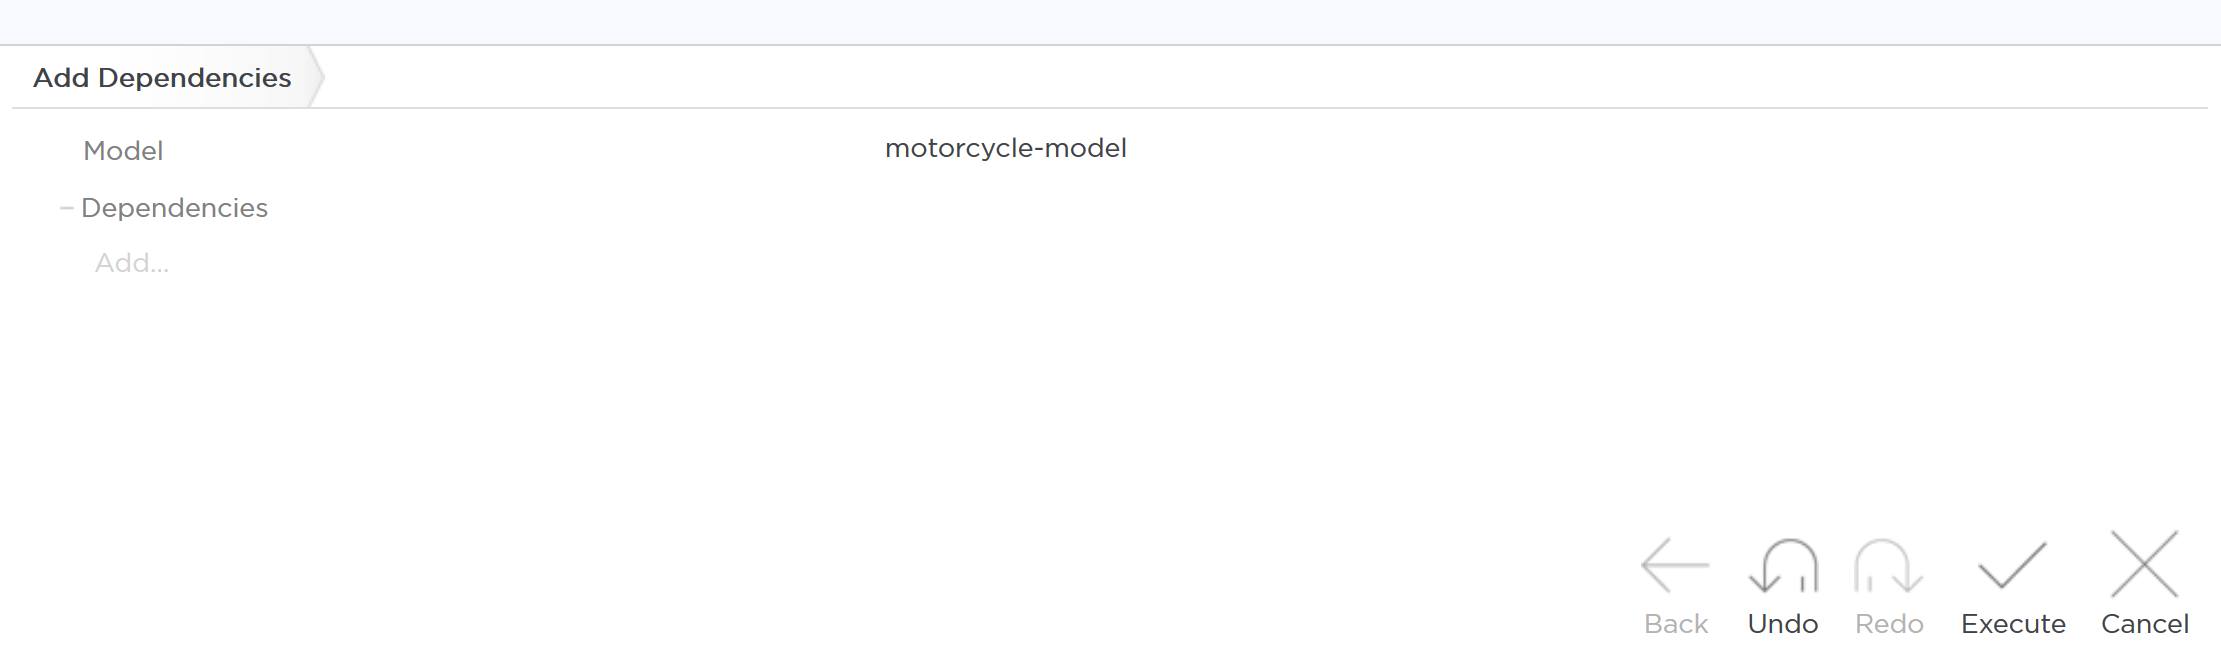Click the Model property label
This screenshot has height=666, width=2221.
coord(123,151)
